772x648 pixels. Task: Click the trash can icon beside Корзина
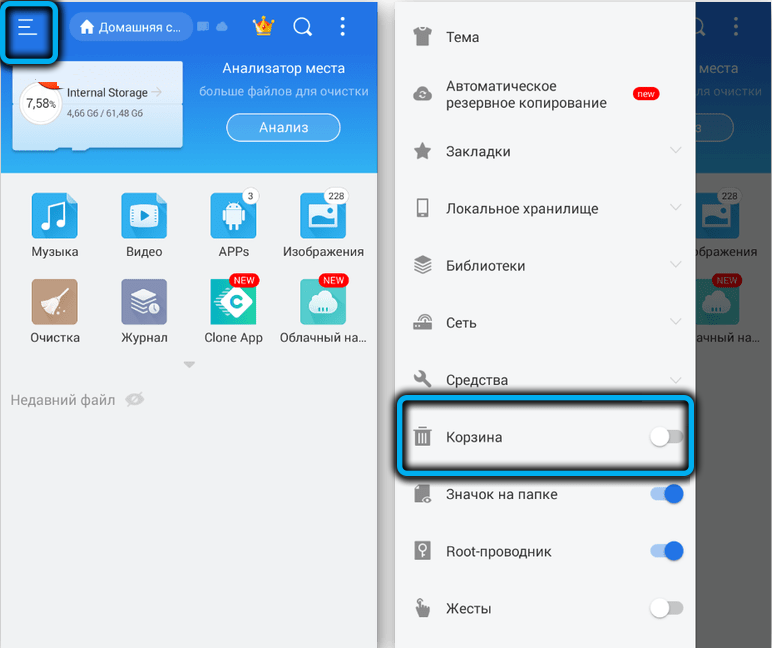tap(422, 436)
